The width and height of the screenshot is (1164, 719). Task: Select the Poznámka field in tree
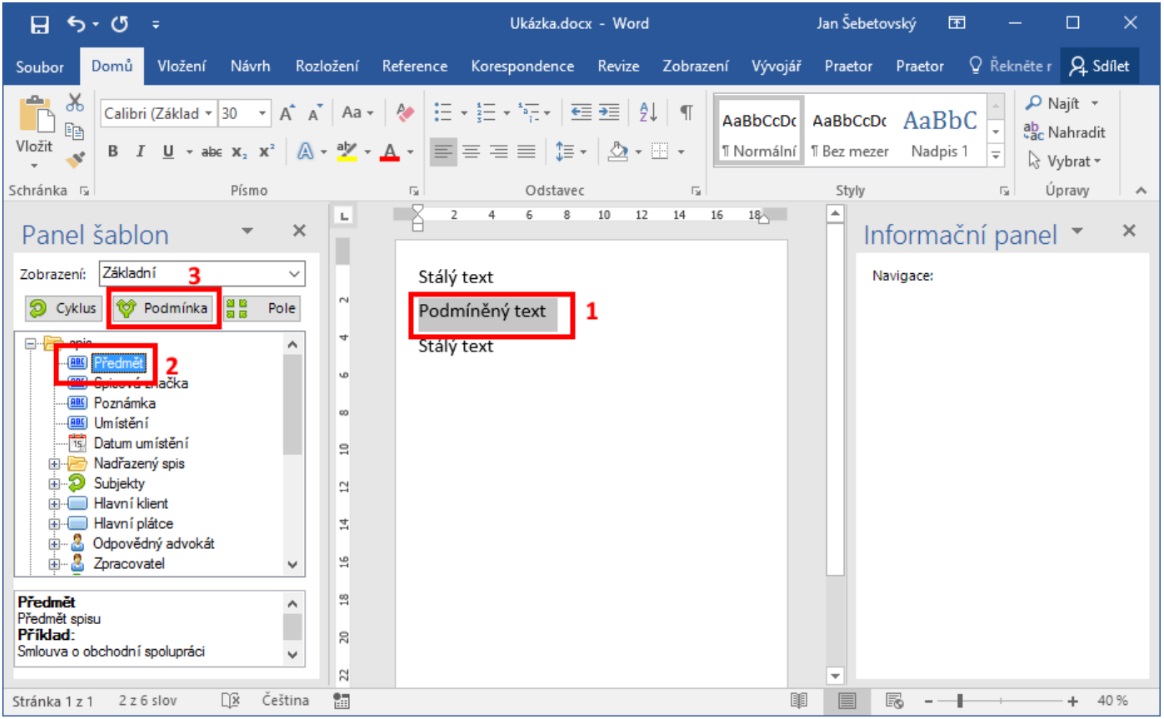[x=124, y=403]
